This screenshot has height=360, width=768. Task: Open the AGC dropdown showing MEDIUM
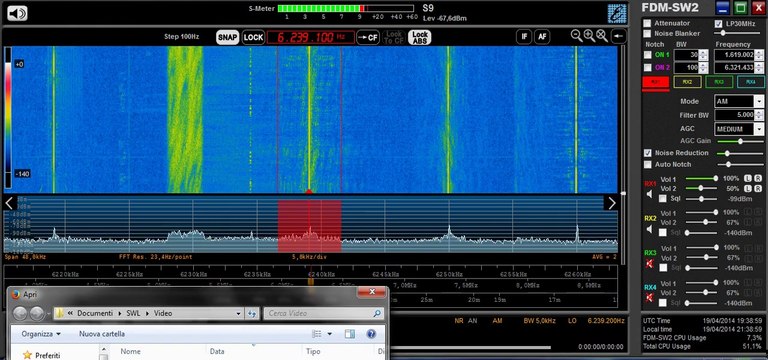pos(759,129)
